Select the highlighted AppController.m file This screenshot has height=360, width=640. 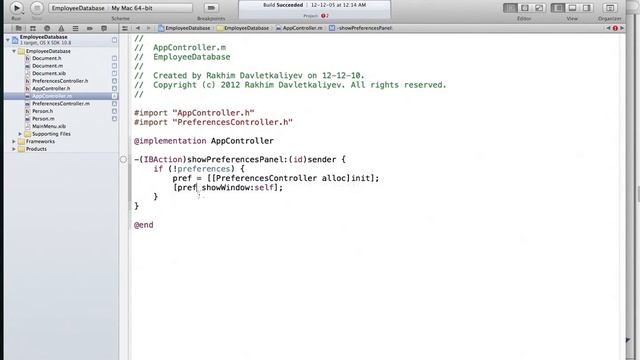pos(52,96)
